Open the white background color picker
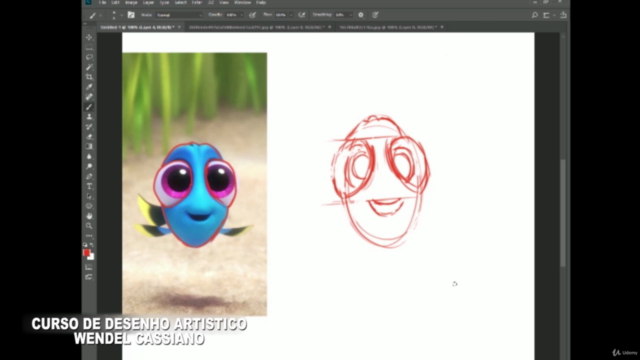Image resolution: width=640 pixels, height=360 pixels. click(x=92, y=257)
